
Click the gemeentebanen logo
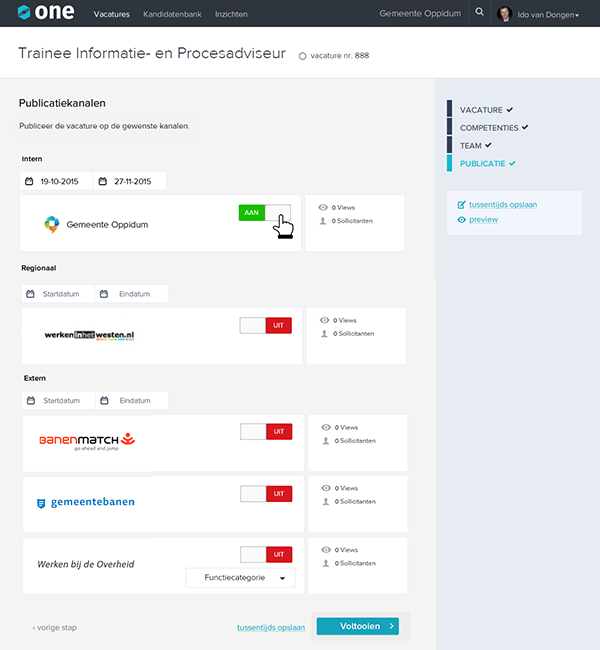coord(85,502)
